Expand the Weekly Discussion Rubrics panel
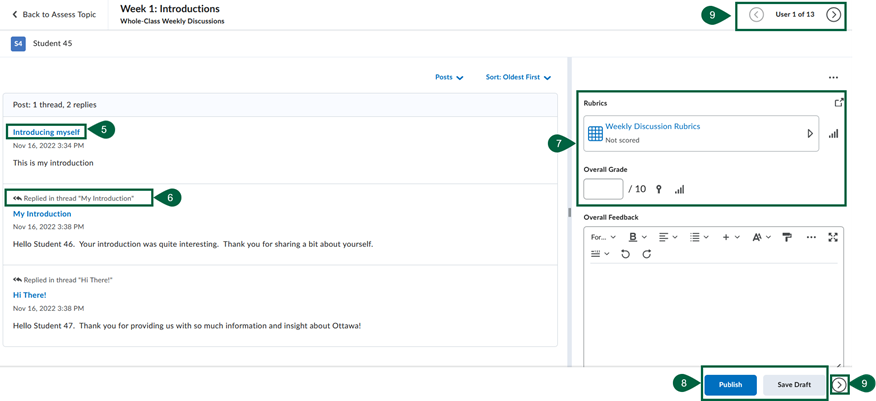876x401 pixels. 810,133
